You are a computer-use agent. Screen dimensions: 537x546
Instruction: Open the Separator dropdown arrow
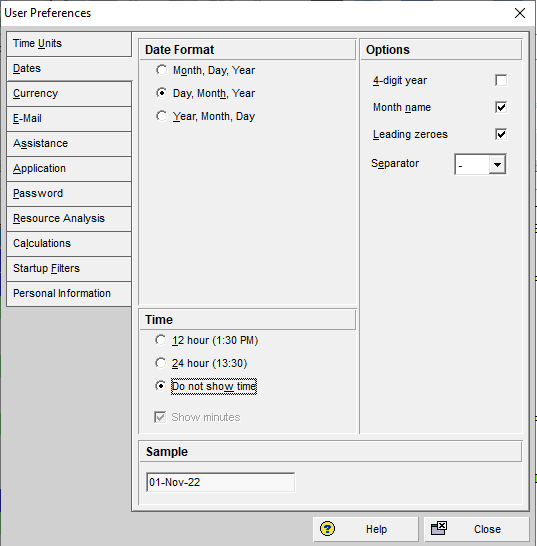497,164
